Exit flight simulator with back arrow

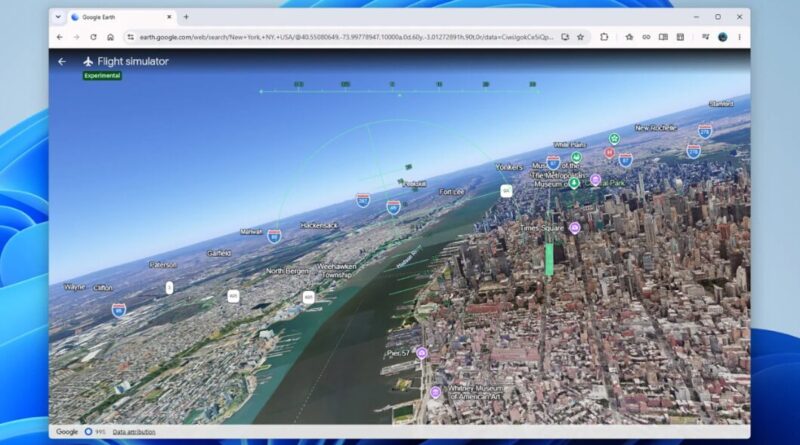(62, 62)
